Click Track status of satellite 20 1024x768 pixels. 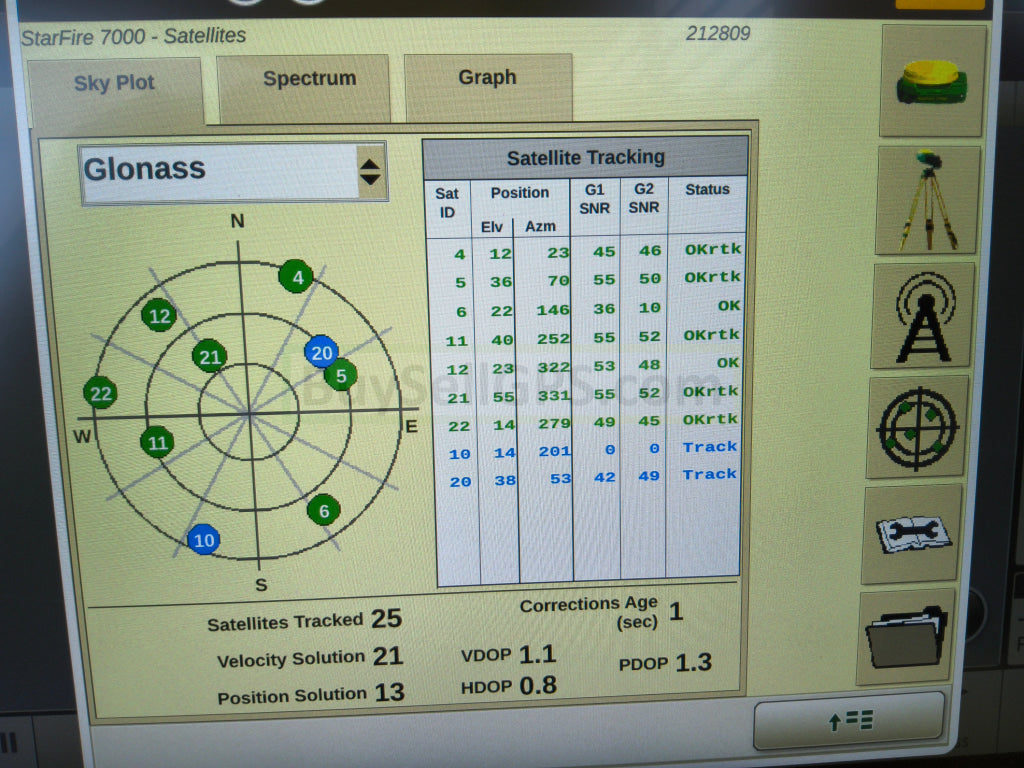coord(709,474)
